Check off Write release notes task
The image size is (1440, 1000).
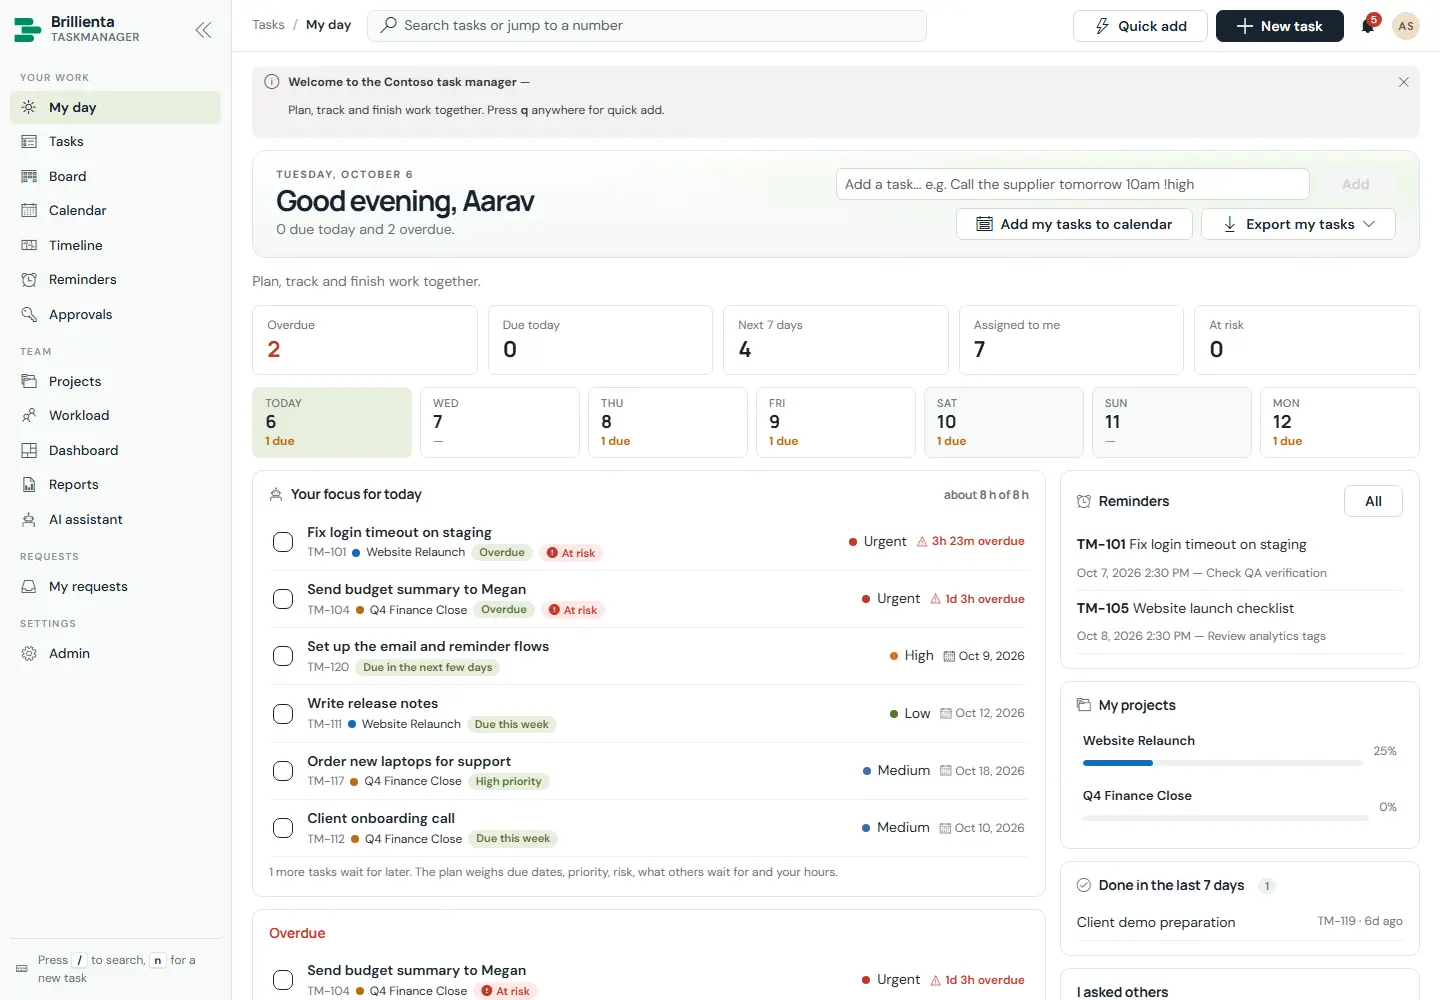[x=283, y=714]
